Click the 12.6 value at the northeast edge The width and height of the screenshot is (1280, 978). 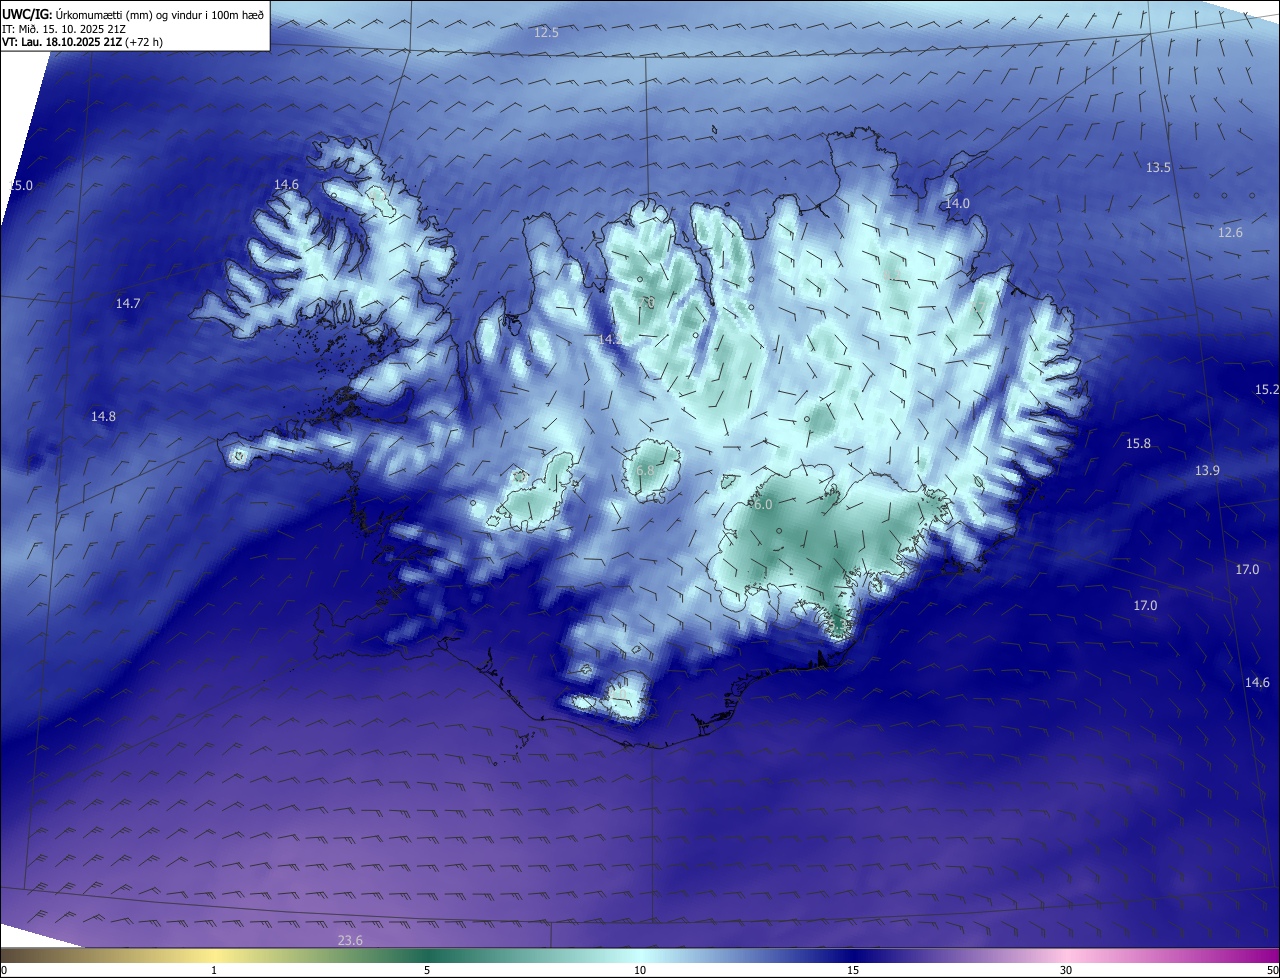(x=1230, y=232)
